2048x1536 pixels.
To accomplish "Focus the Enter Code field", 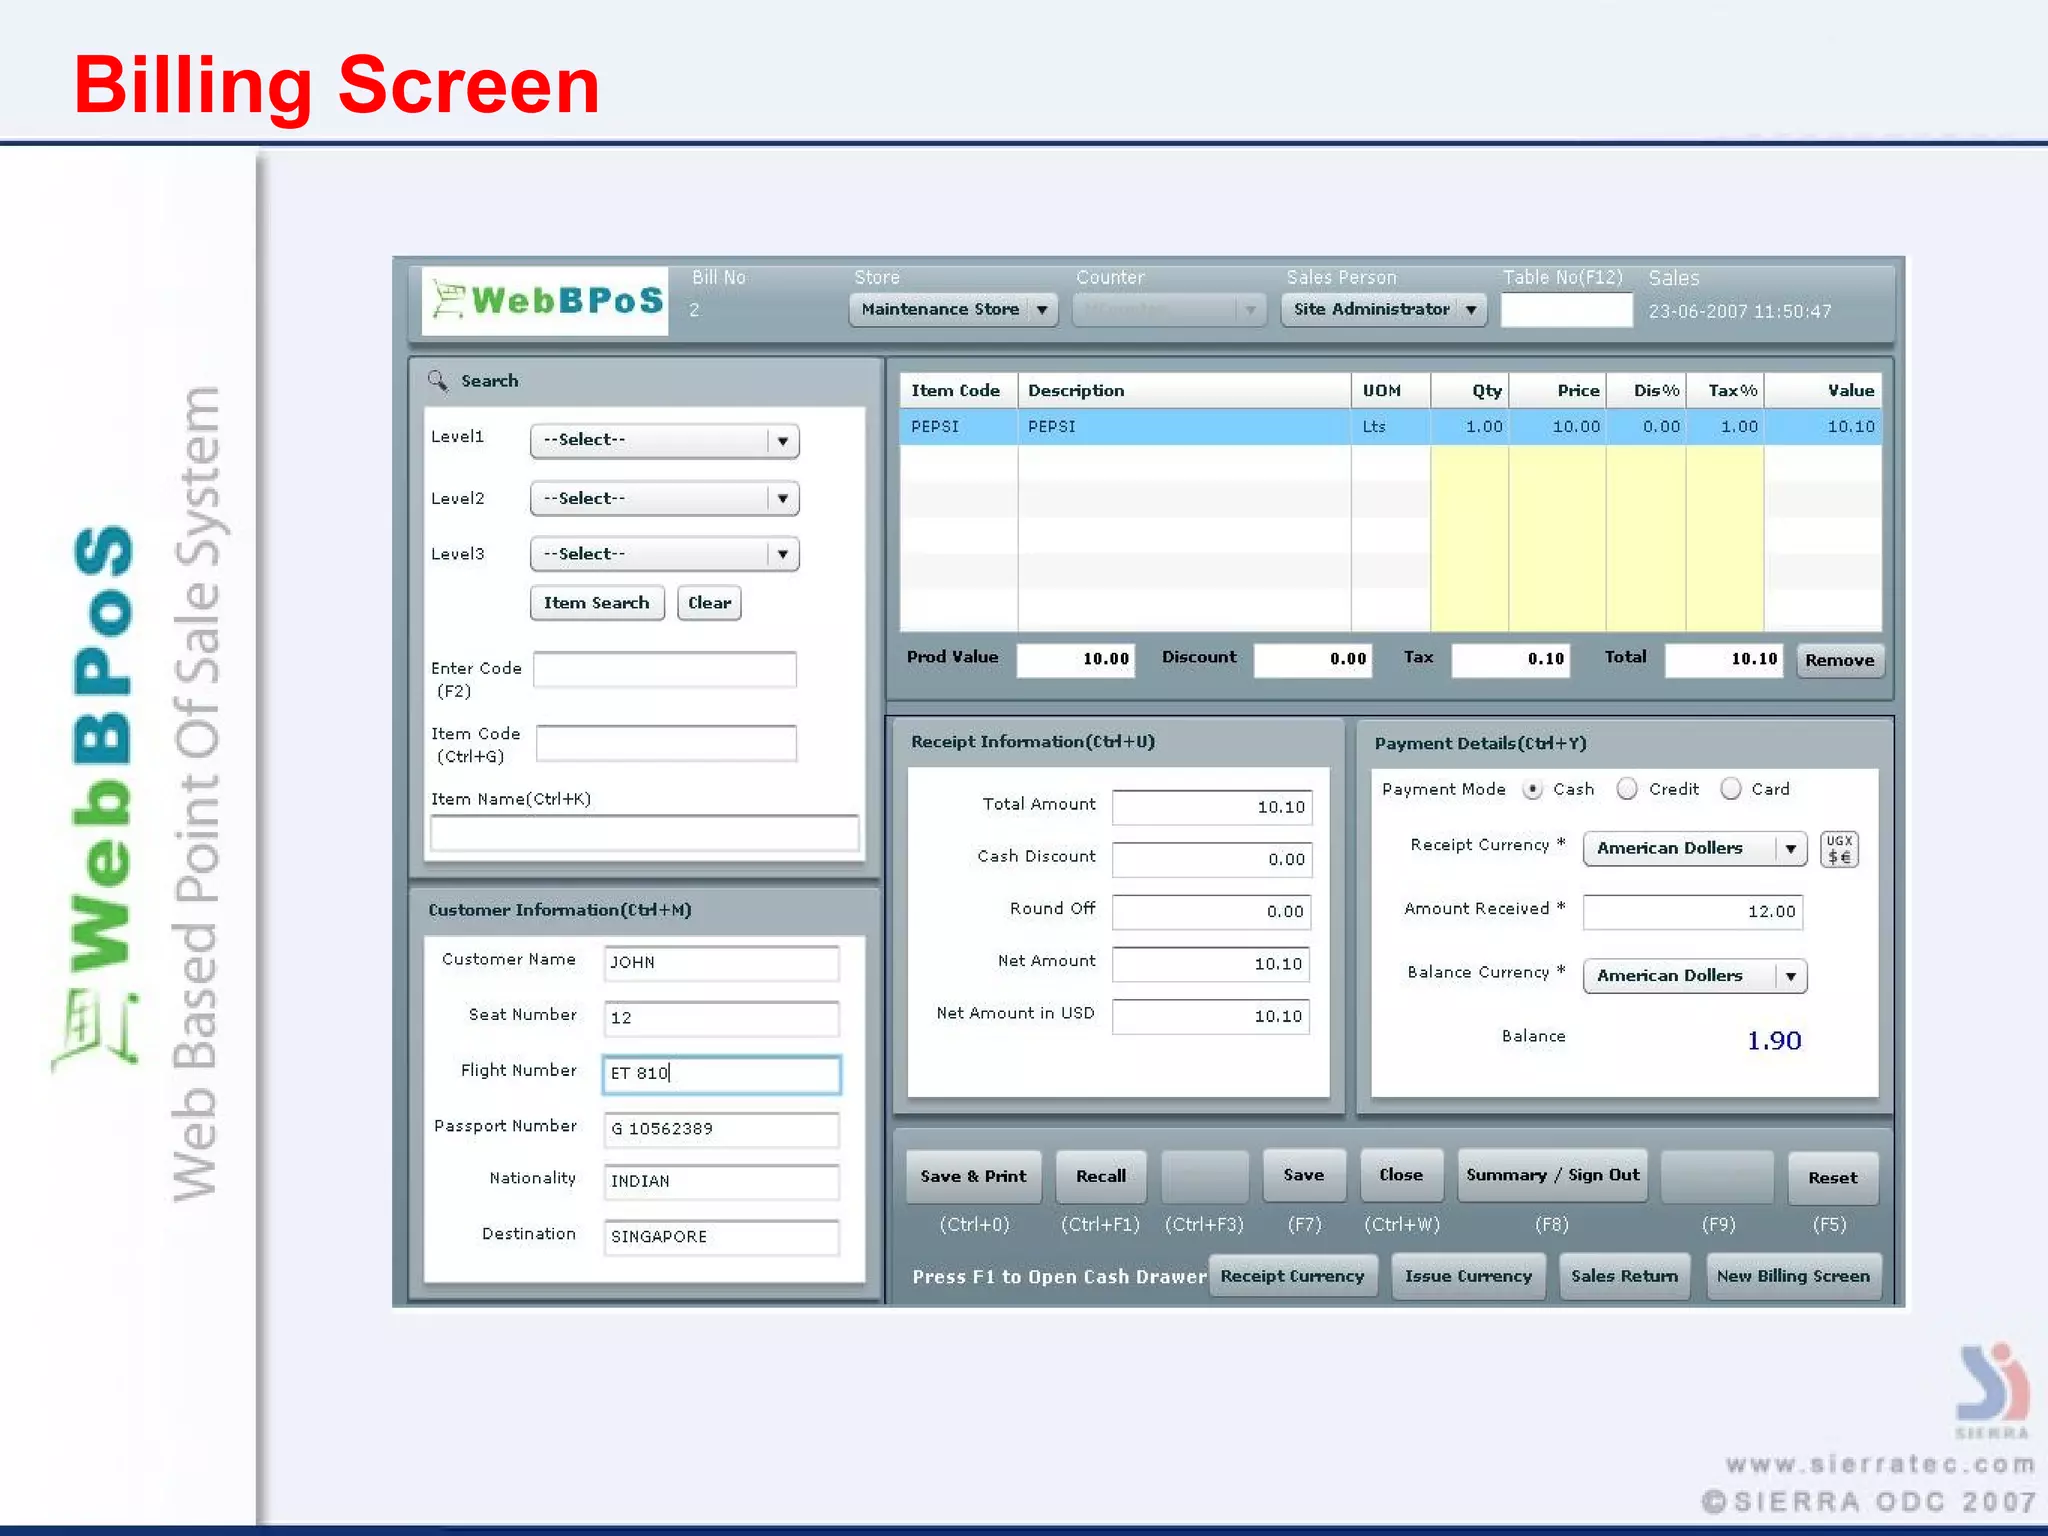I will [x=665, y=669].
